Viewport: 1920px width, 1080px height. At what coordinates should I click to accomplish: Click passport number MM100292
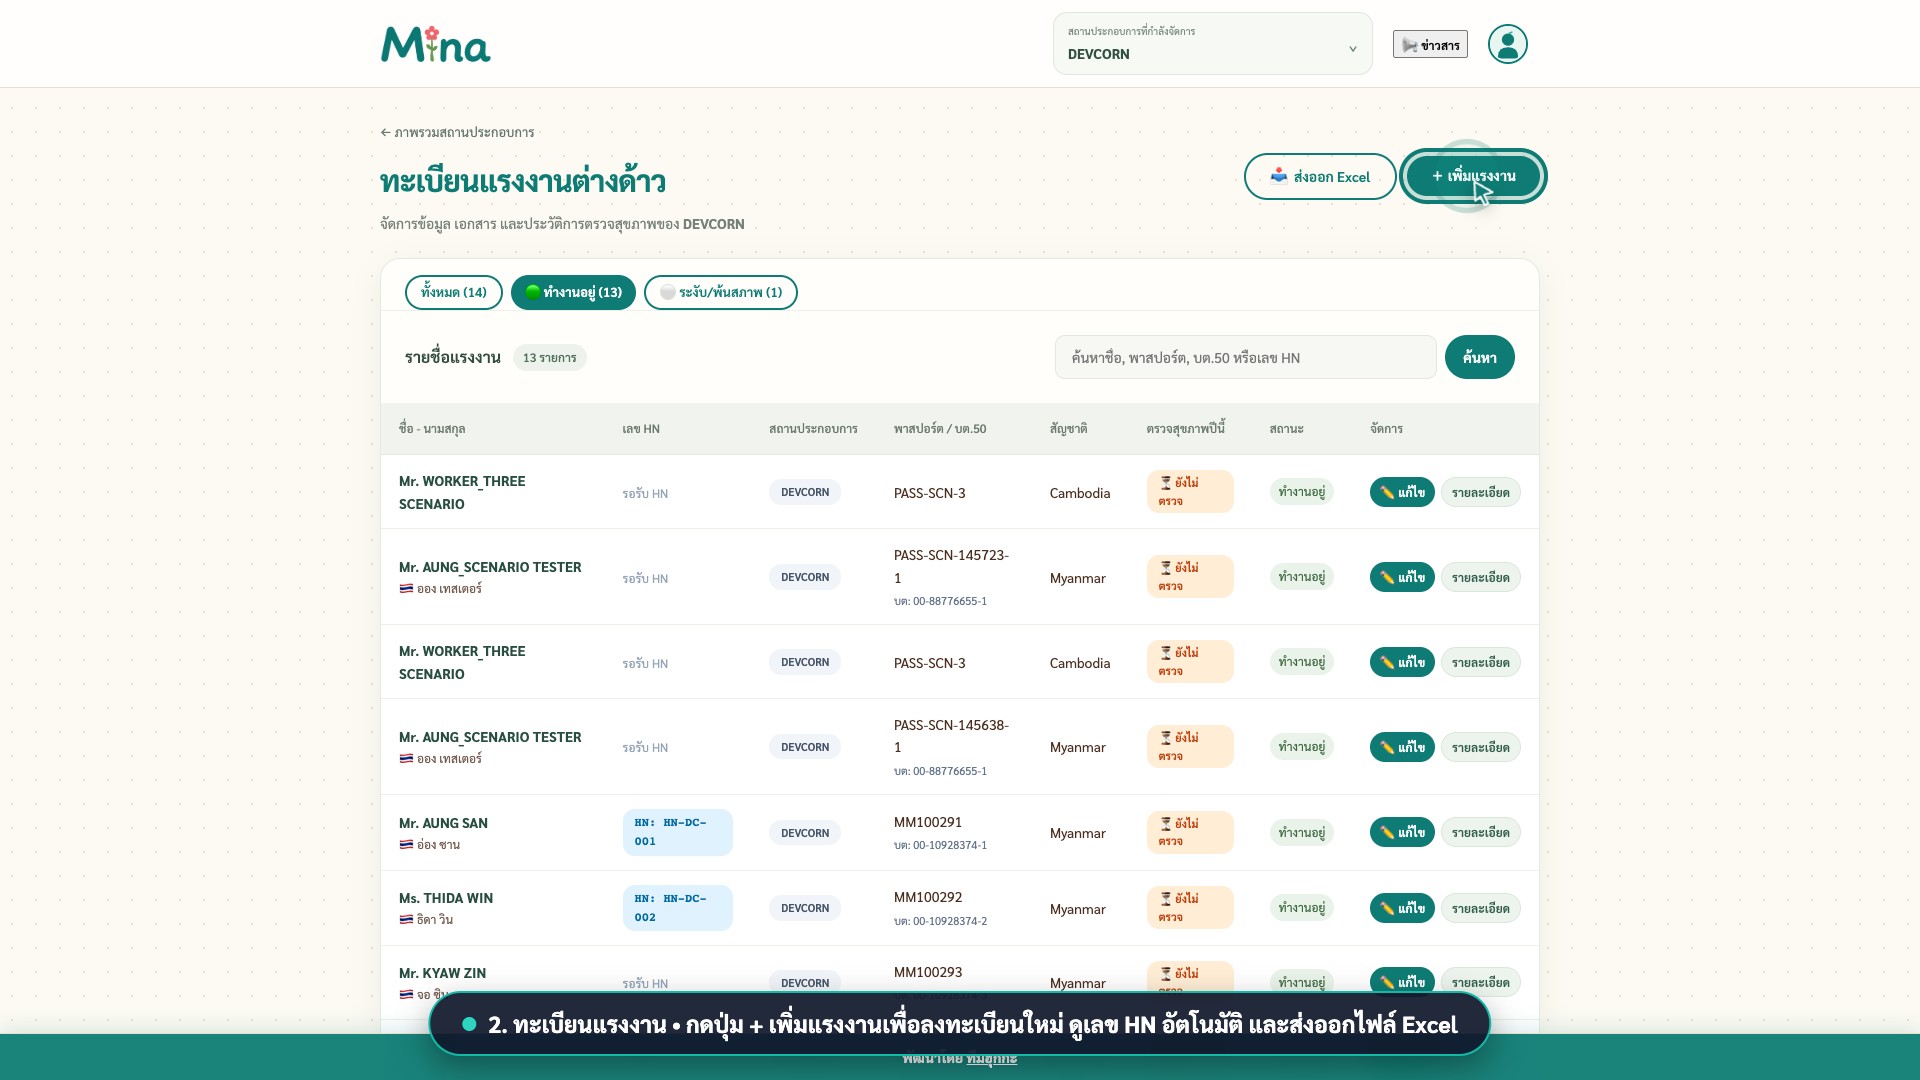[928, 897]
